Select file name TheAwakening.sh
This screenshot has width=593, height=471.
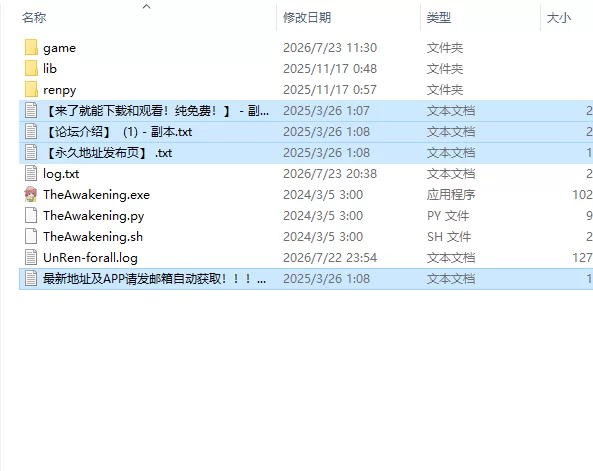[93, 237]
